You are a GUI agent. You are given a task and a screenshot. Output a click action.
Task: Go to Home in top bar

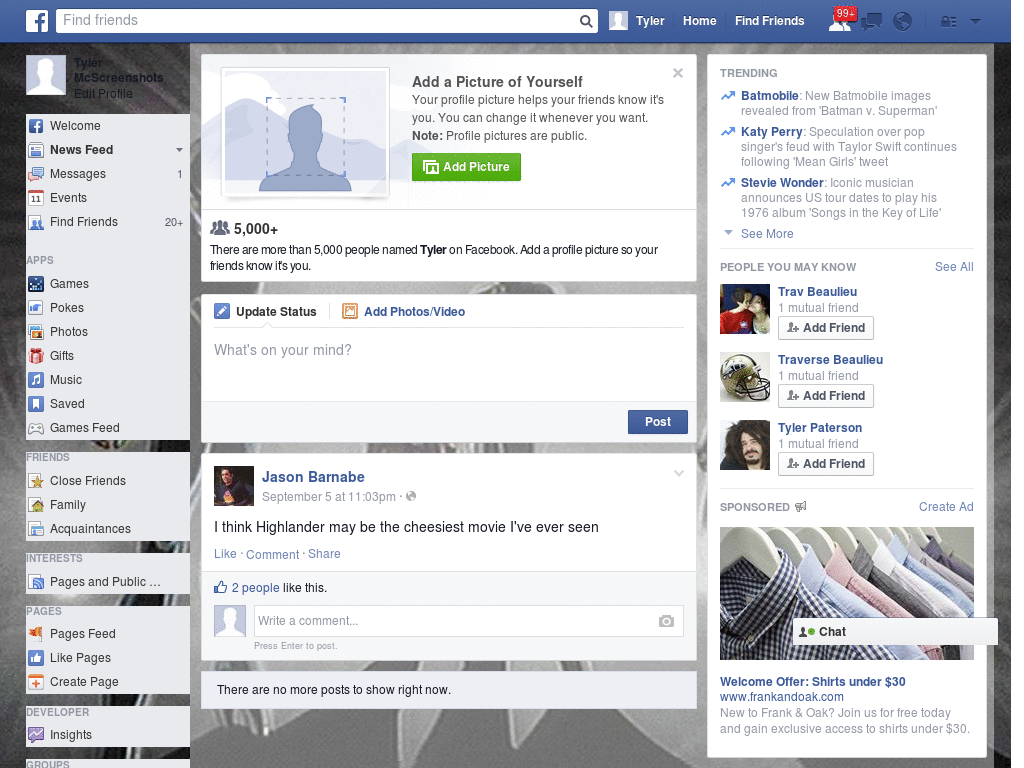click(699, 21)
